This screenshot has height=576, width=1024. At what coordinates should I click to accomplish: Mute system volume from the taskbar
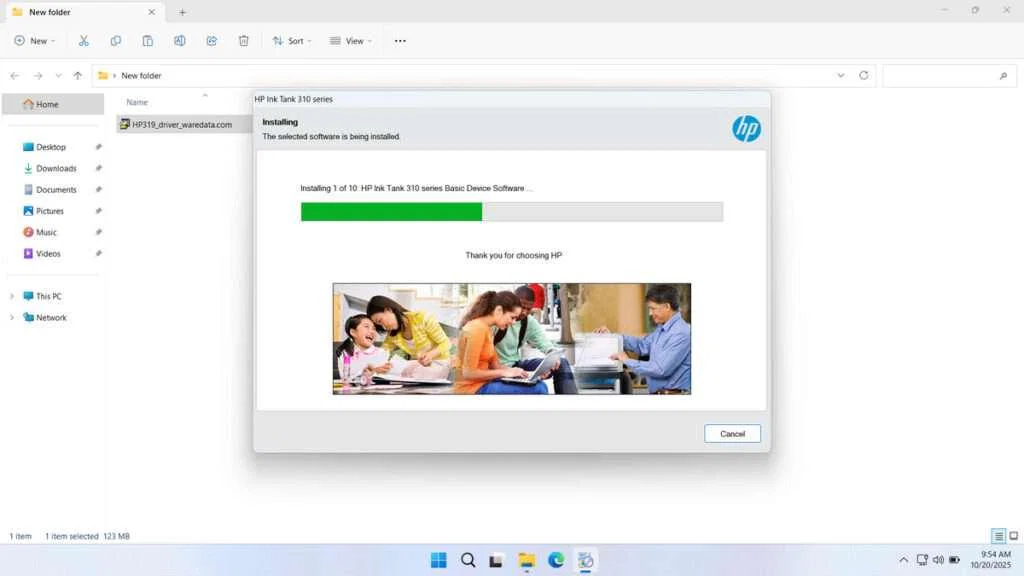tap(938, 560)
